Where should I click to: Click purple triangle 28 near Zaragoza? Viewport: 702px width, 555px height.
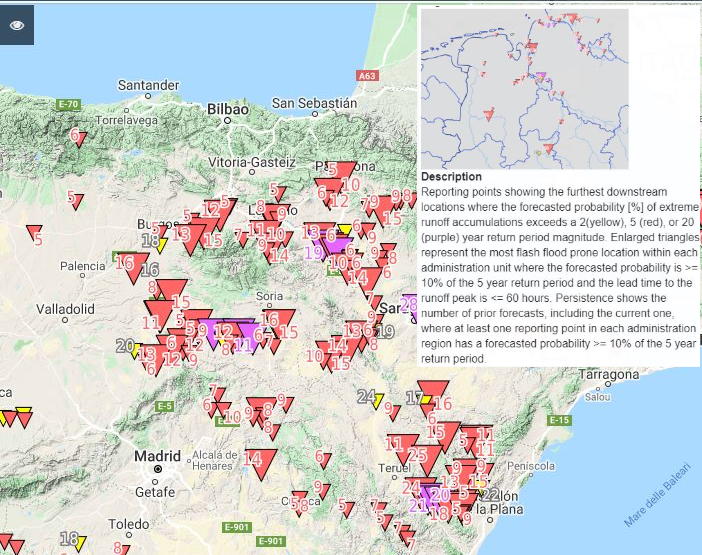(x=409, y=306)
